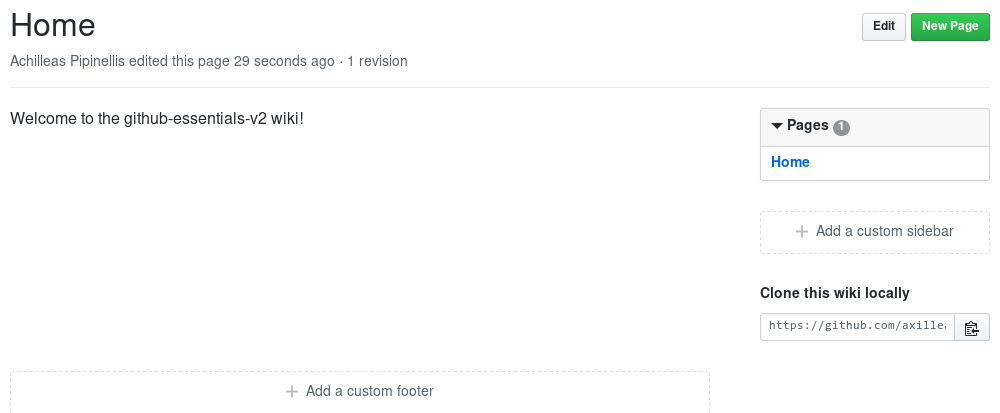Click the Home page title heading

[x=53, y=26]
